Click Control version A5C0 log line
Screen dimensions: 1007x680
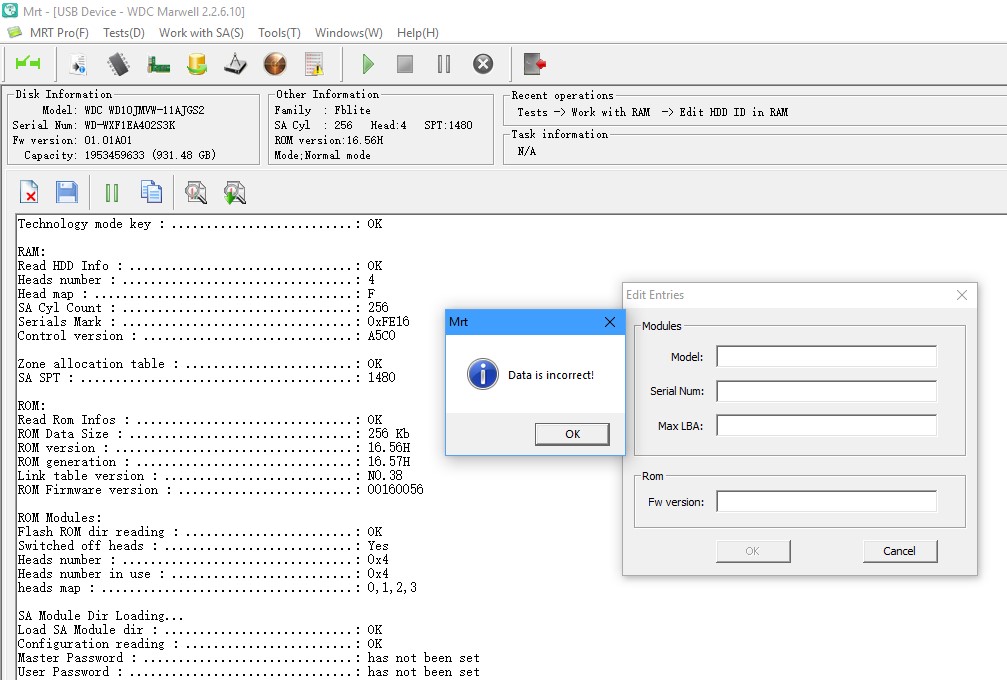tap(206, 336)
